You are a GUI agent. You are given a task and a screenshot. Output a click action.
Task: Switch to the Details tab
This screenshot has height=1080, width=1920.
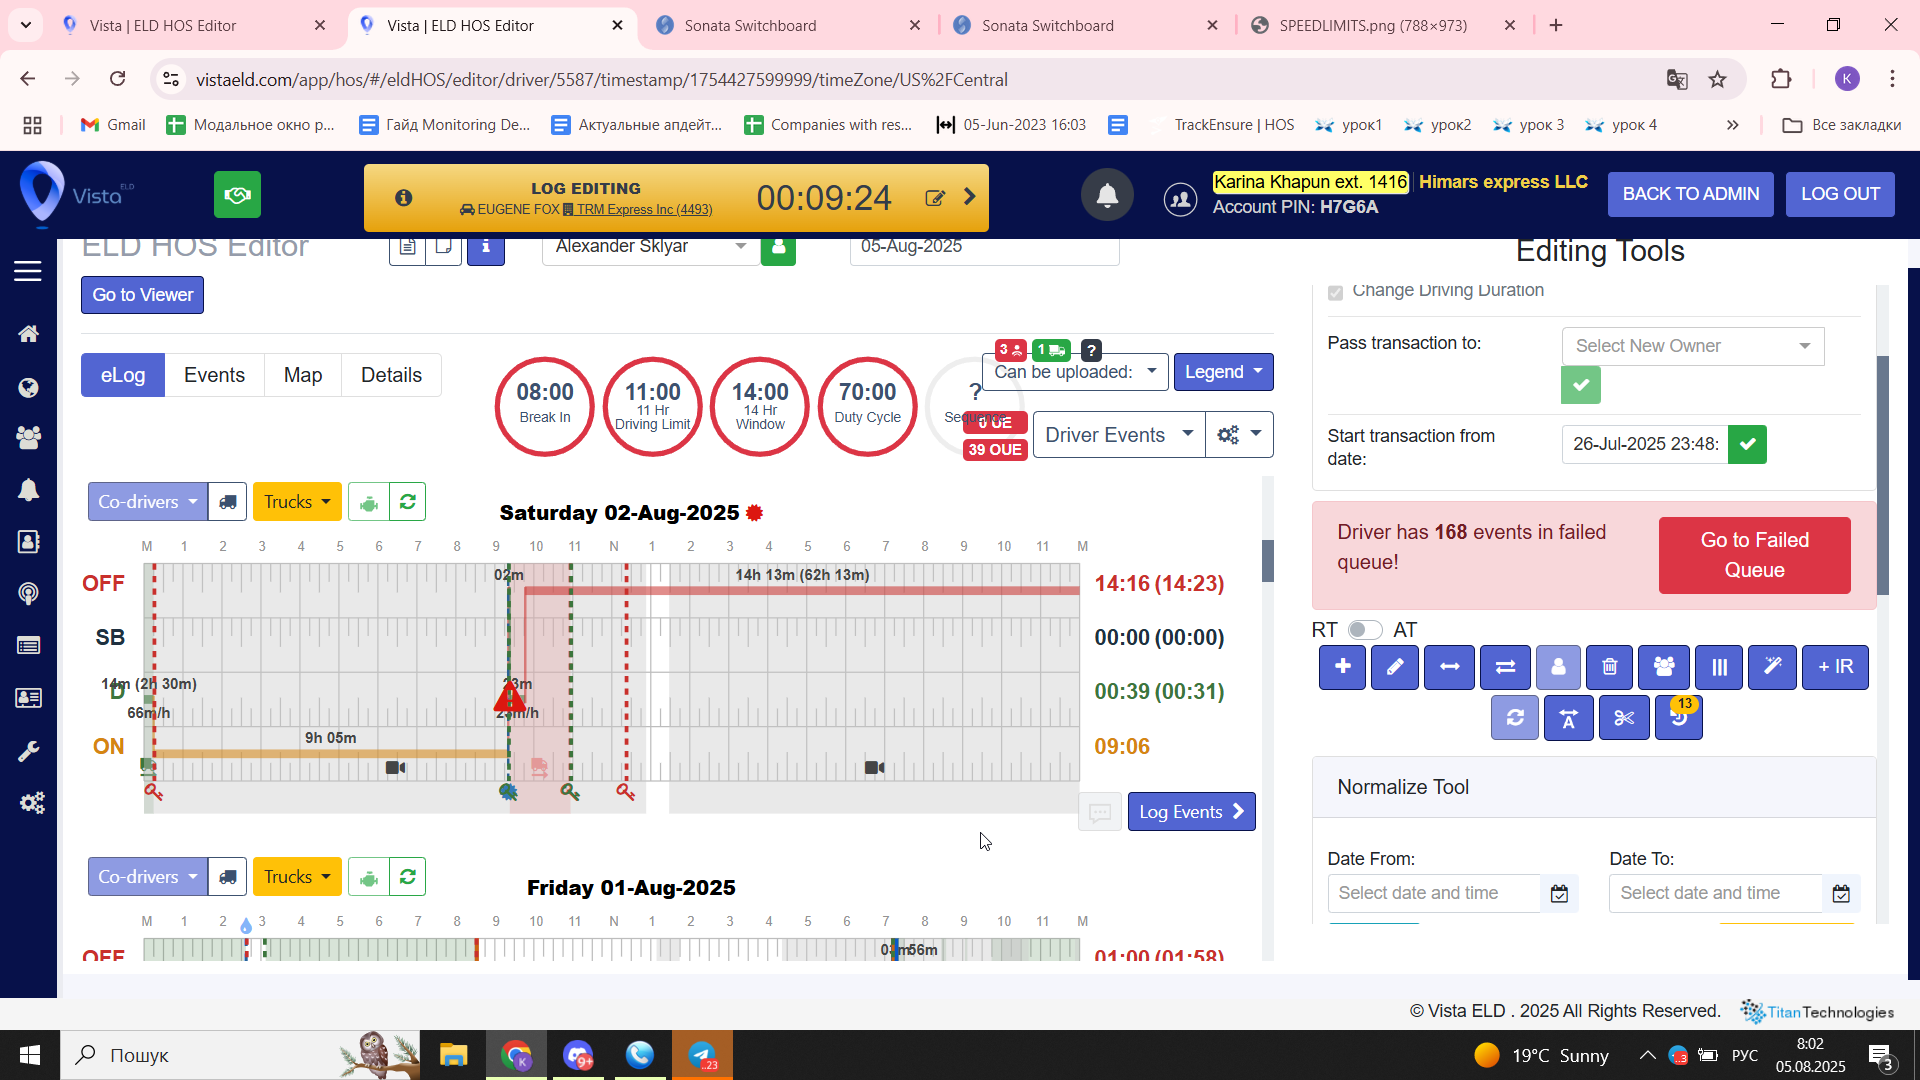pyautogui.click(x=391, y=375)
